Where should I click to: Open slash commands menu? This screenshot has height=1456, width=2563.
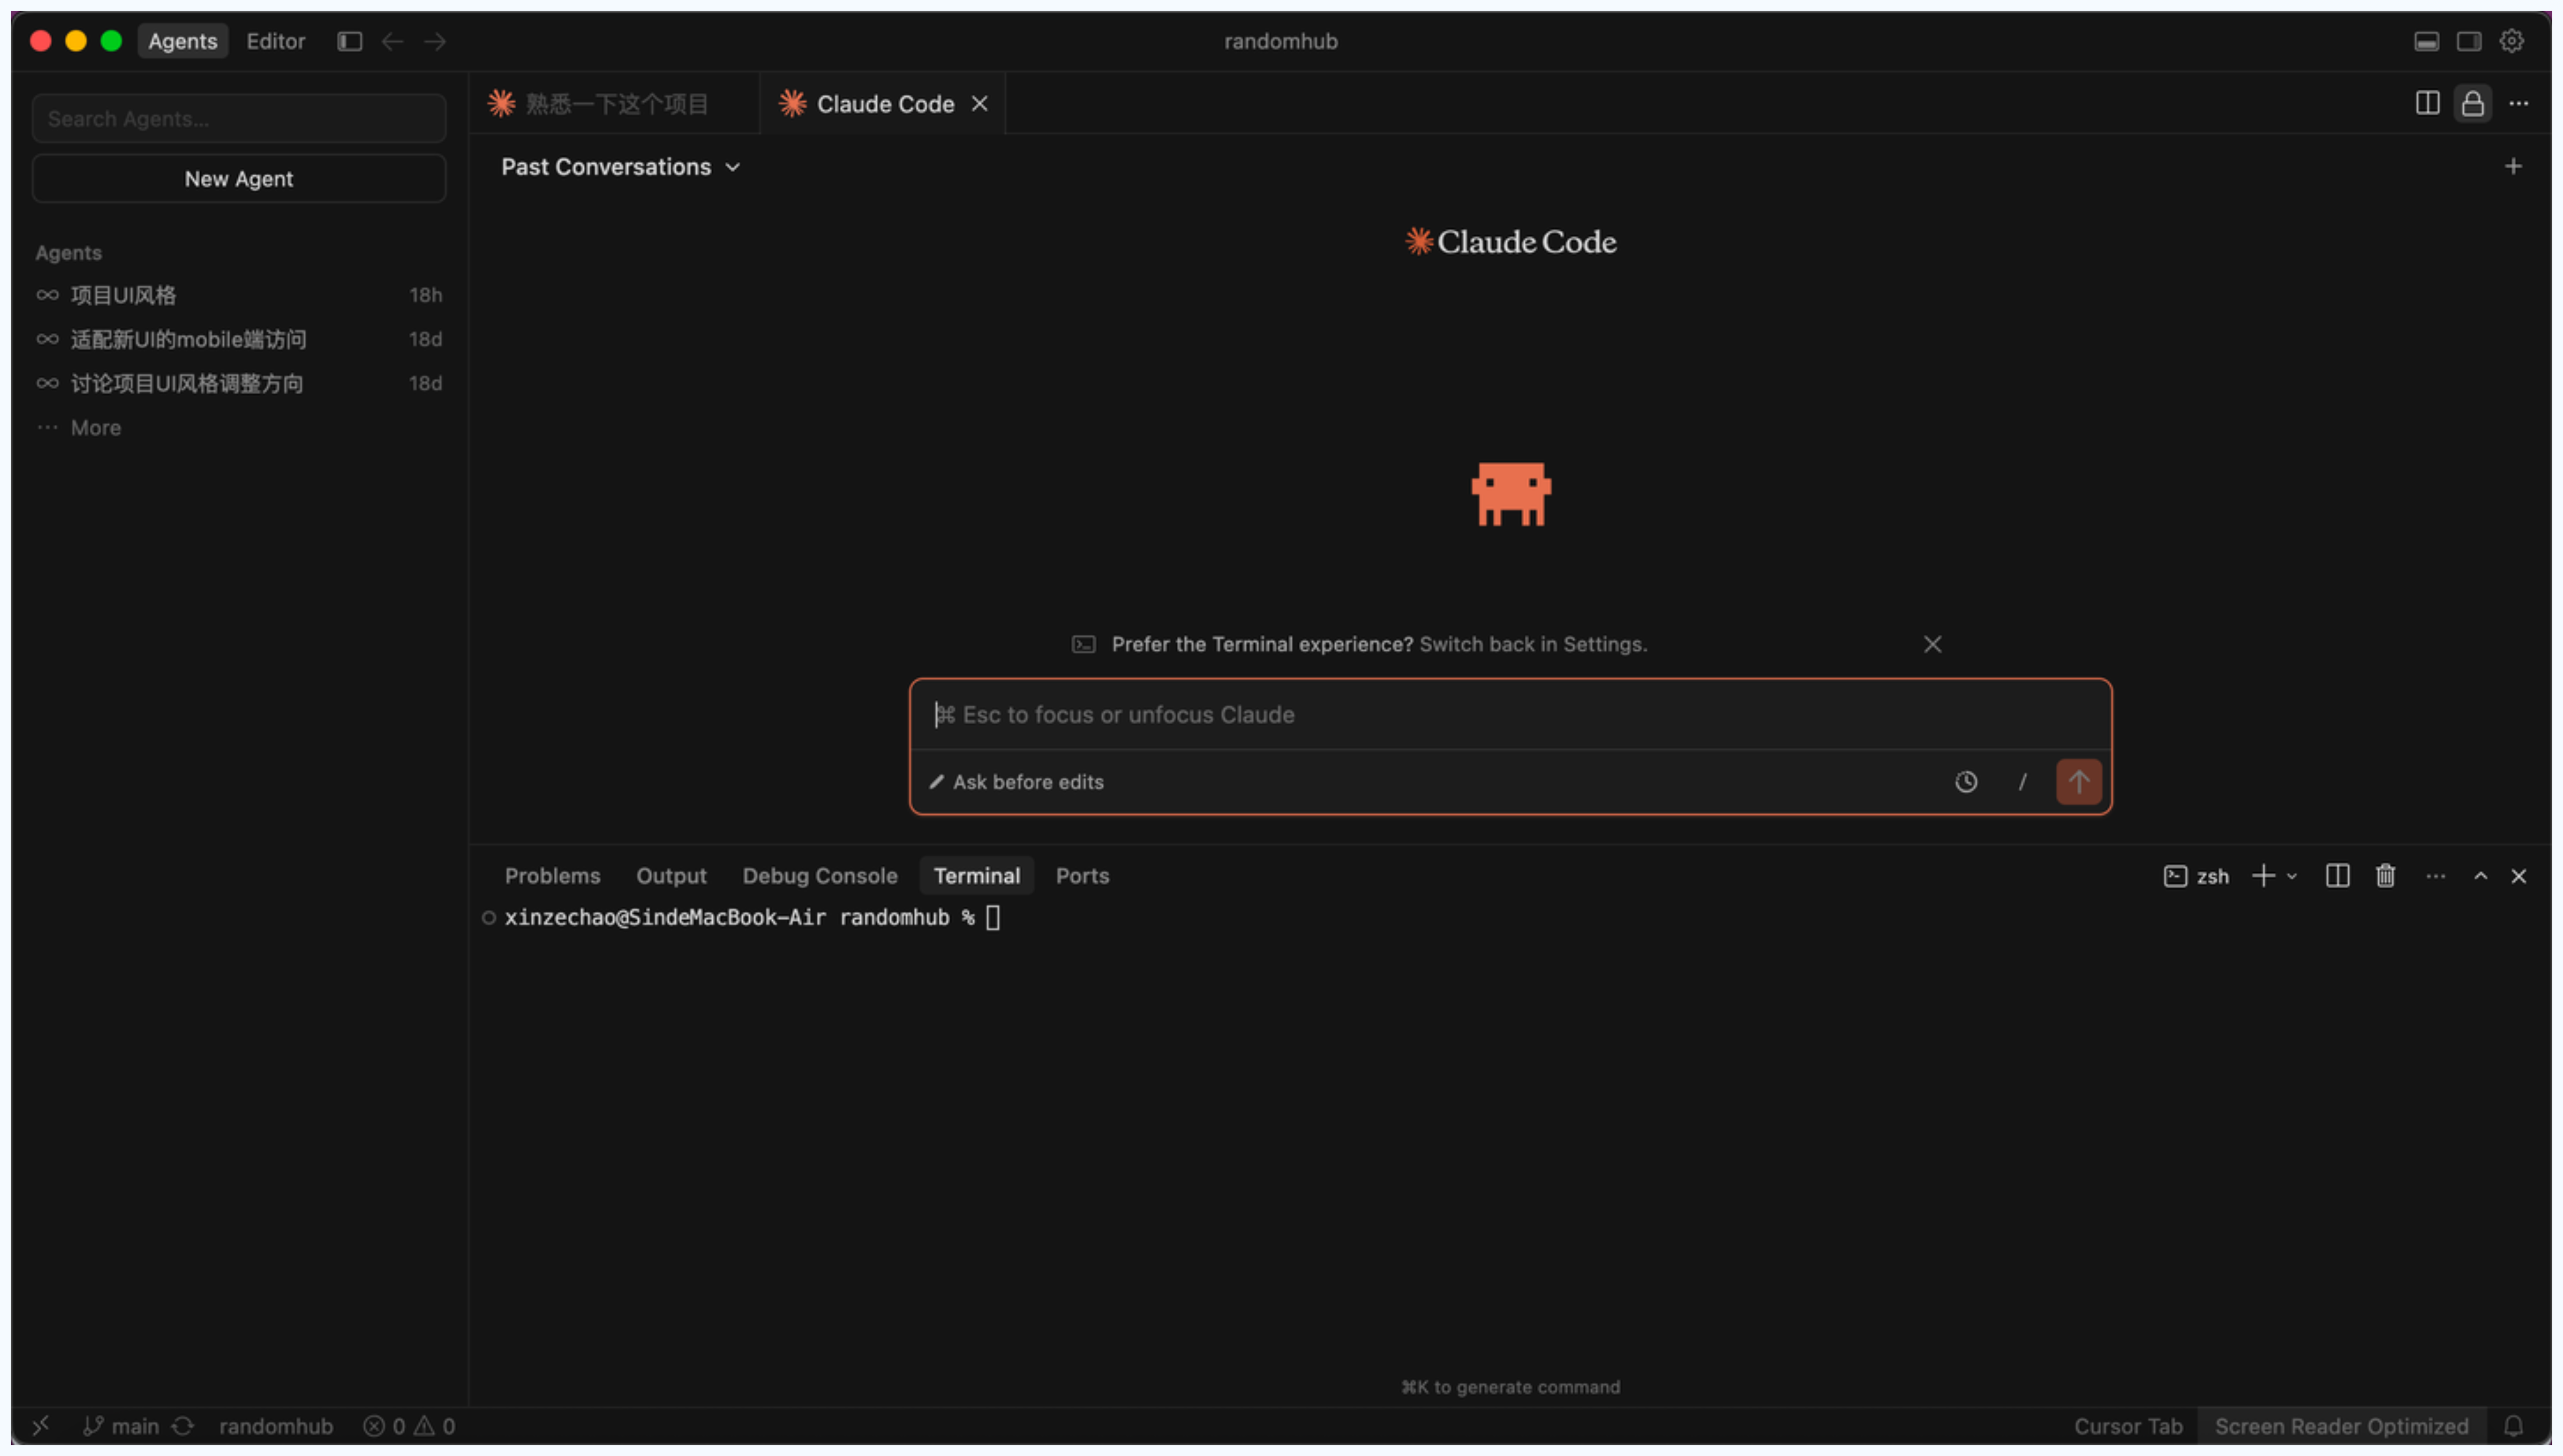(2022, 782)
